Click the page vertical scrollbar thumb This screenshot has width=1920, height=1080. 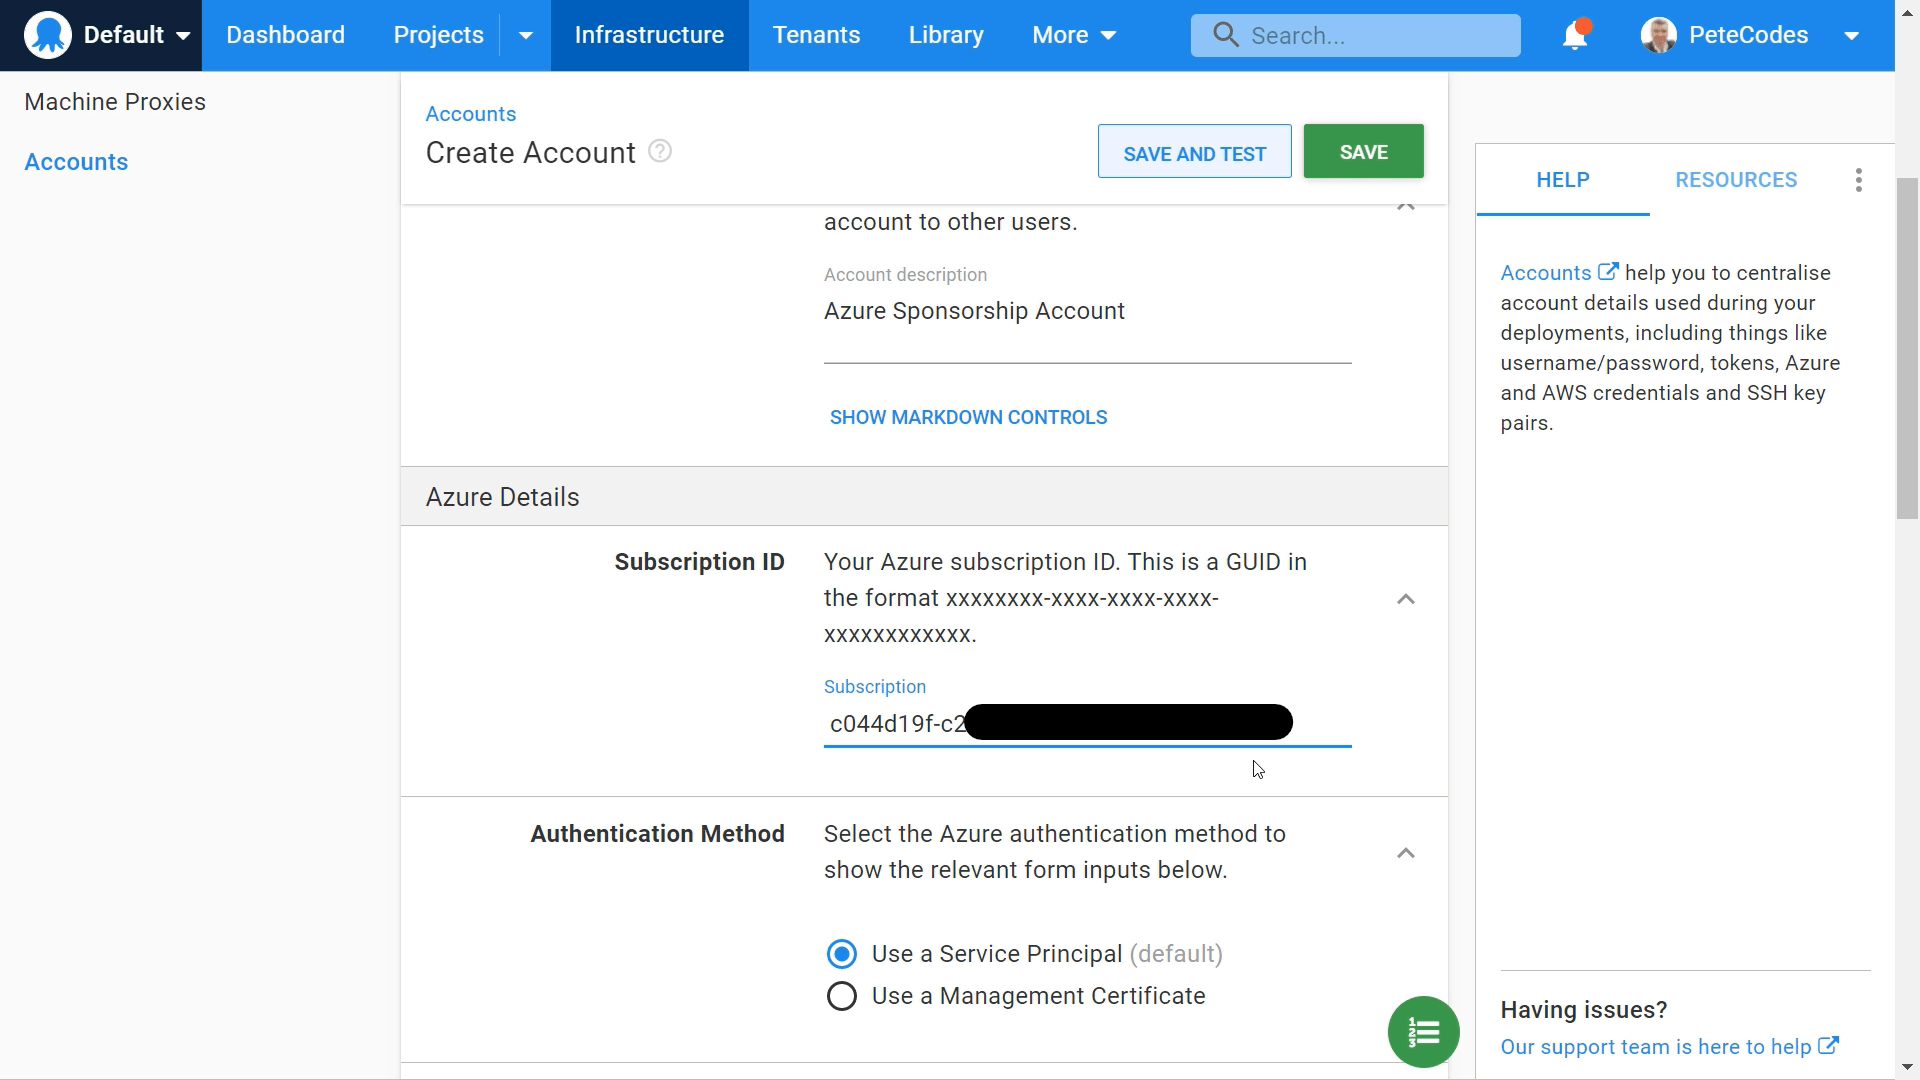[x=1907, y=348]
